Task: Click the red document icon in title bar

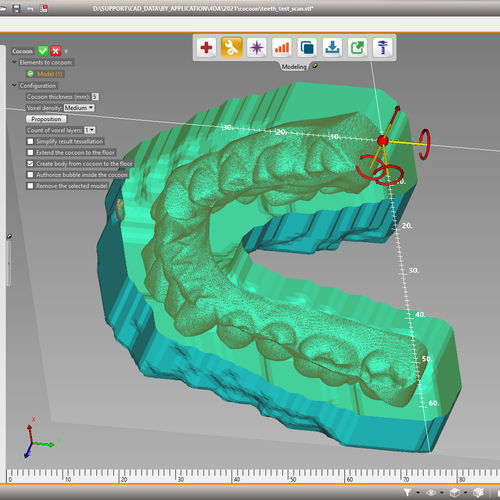Action: coord(43,8)
